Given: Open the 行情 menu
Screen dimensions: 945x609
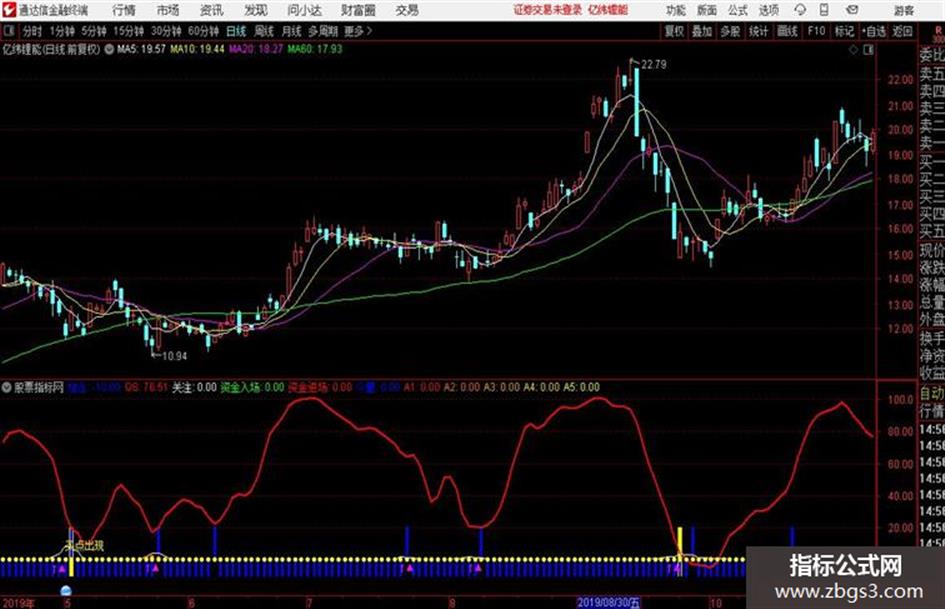Looking at the screenshot, I should [x=124, y=10].
